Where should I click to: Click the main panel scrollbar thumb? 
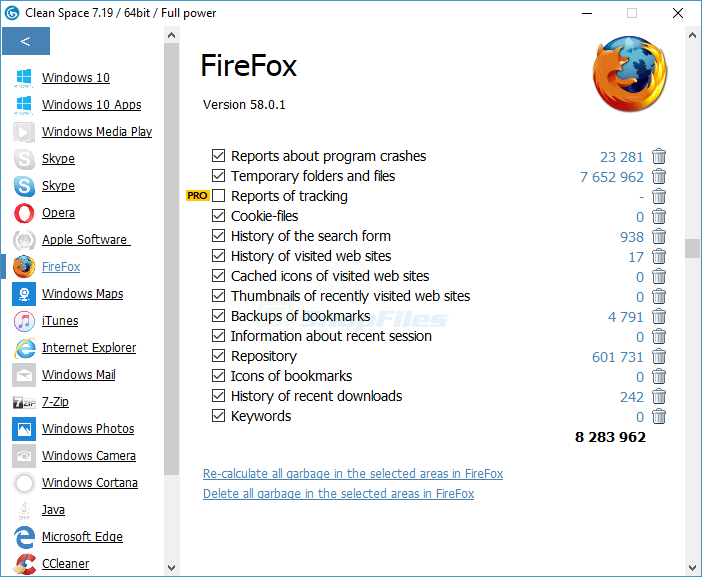tap(692, 248)
